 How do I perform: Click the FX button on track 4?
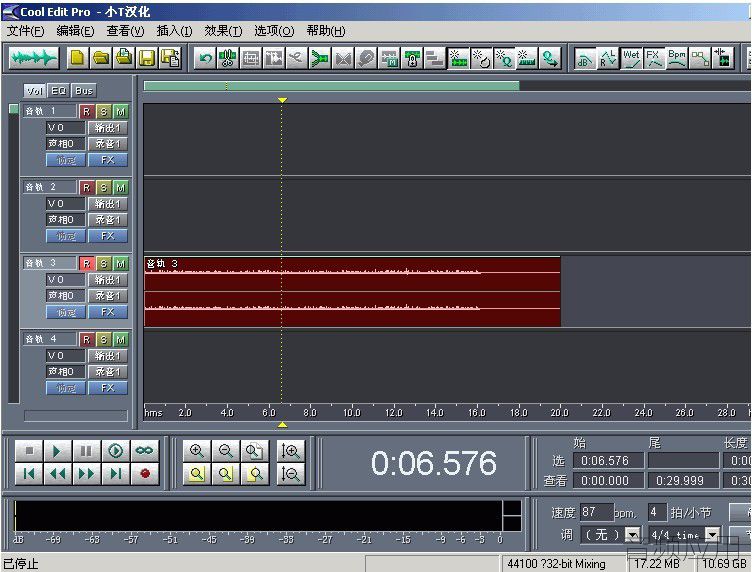(107, 388)
